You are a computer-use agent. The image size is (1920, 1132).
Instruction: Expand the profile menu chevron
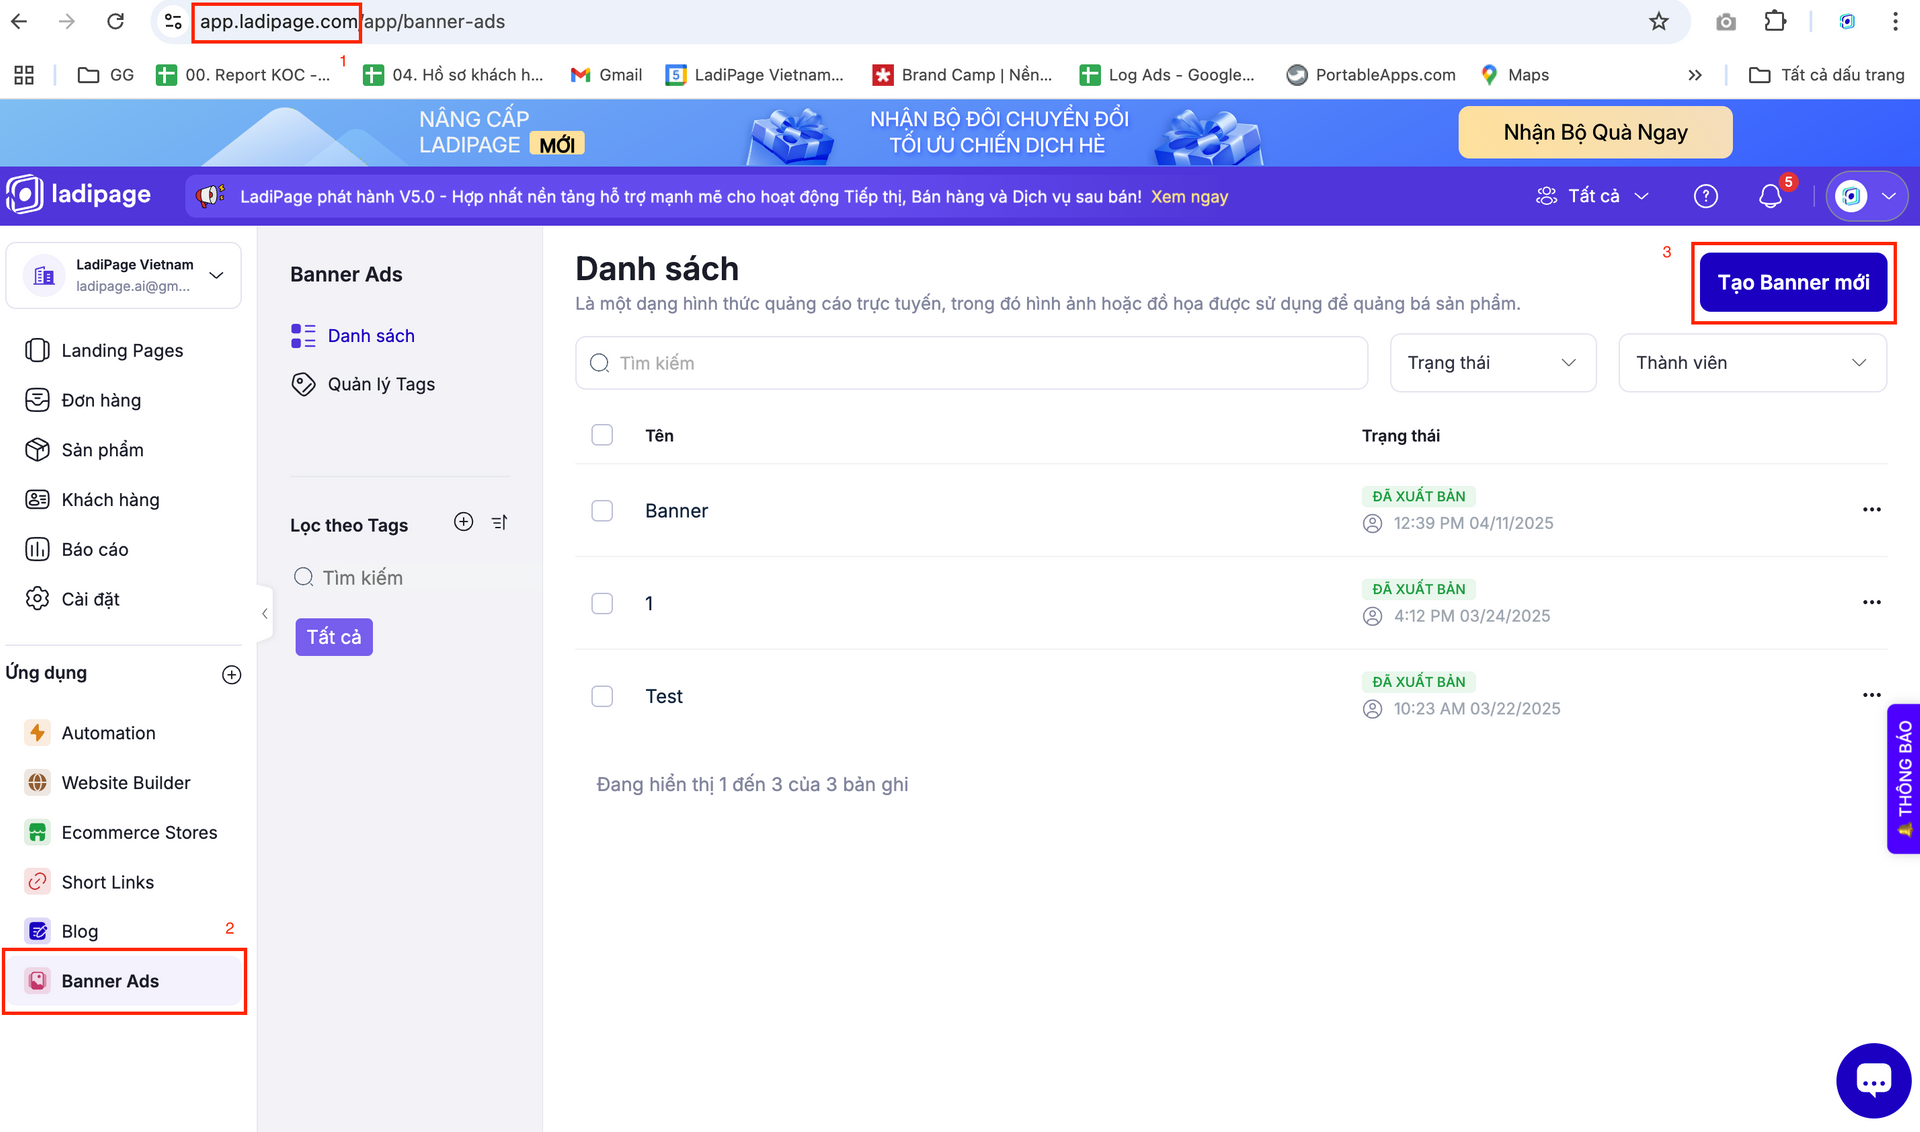pos(1889,196)
